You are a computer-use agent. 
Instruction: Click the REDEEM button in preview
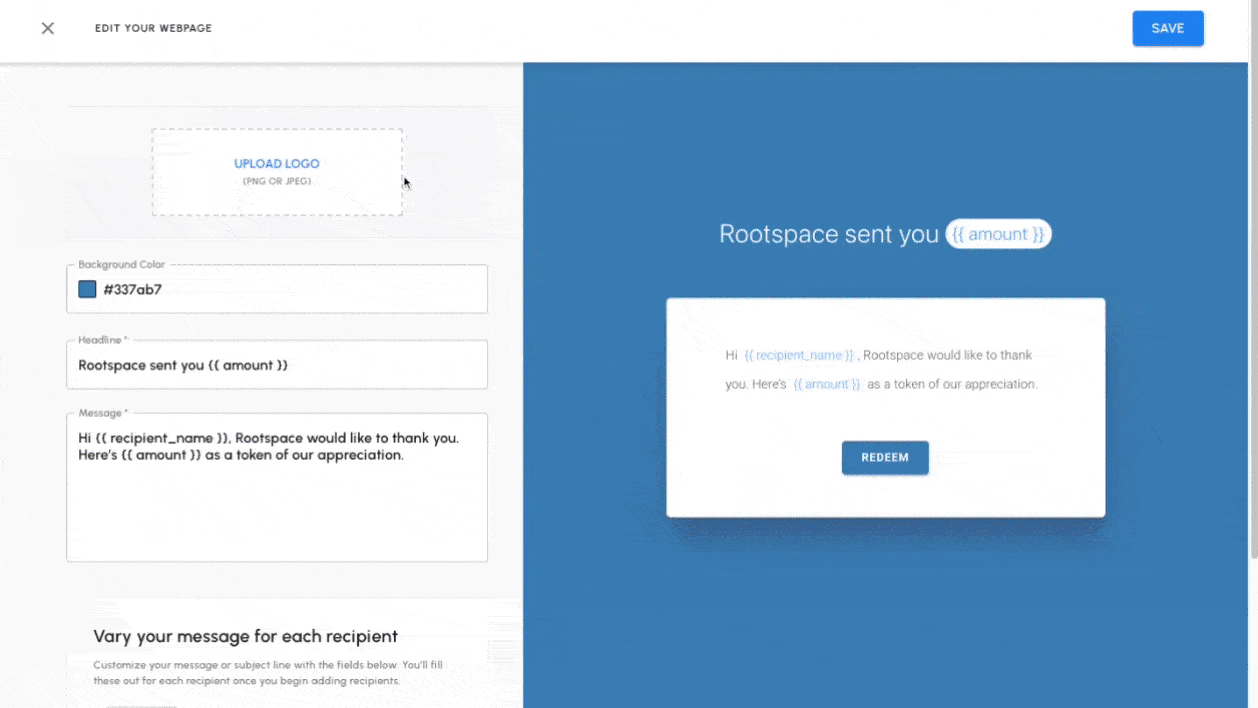[885, 458]
